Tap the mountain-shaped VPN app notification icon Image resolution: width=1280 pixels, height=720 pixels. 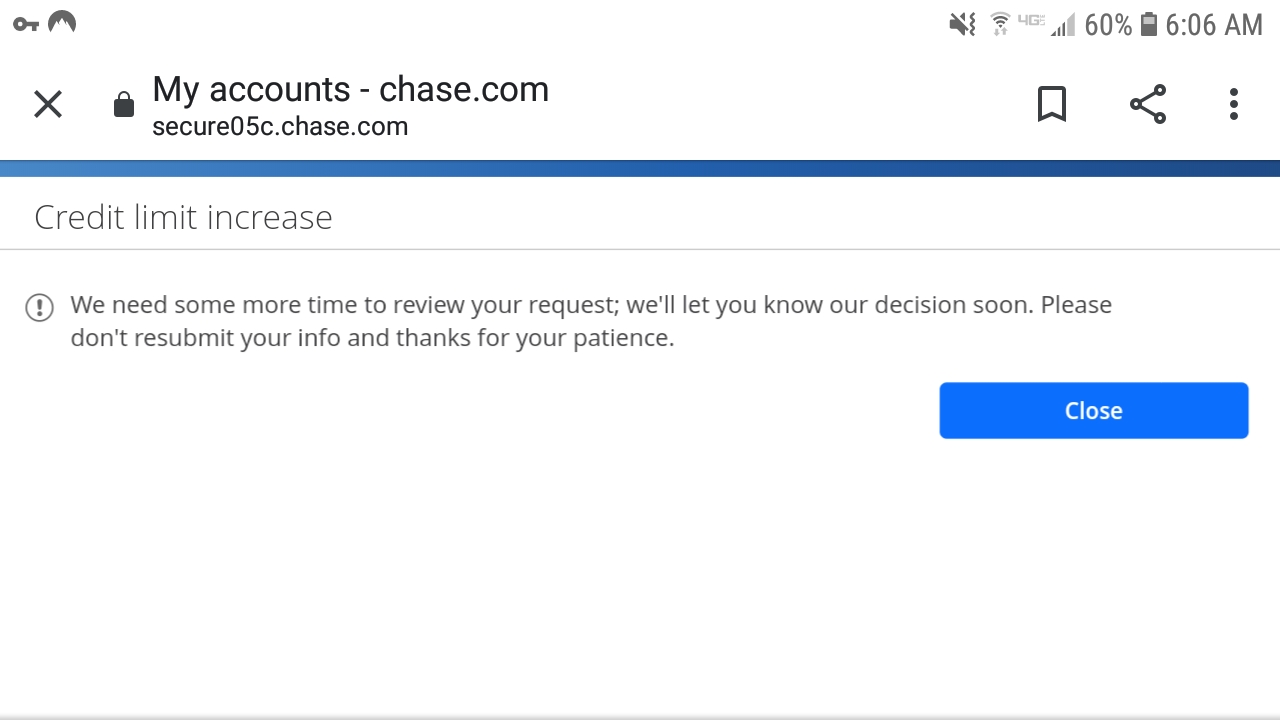click(x=62, y=22)
